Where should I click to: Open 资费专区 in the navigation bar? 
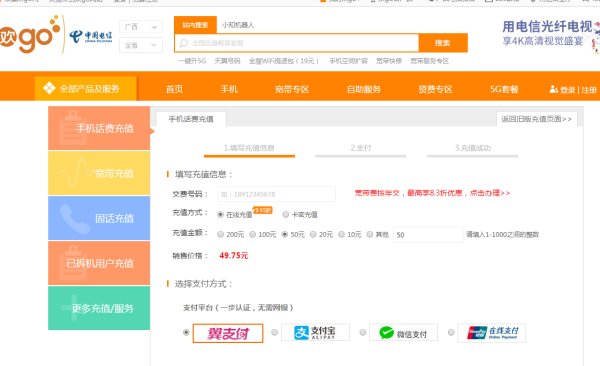pyautogui.click(x=435, y=89)
